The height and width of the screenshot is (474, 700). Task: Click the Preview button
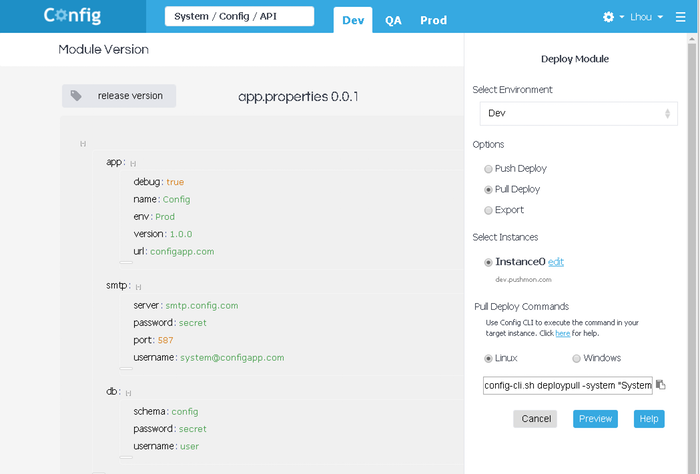(x=596, y=419)
